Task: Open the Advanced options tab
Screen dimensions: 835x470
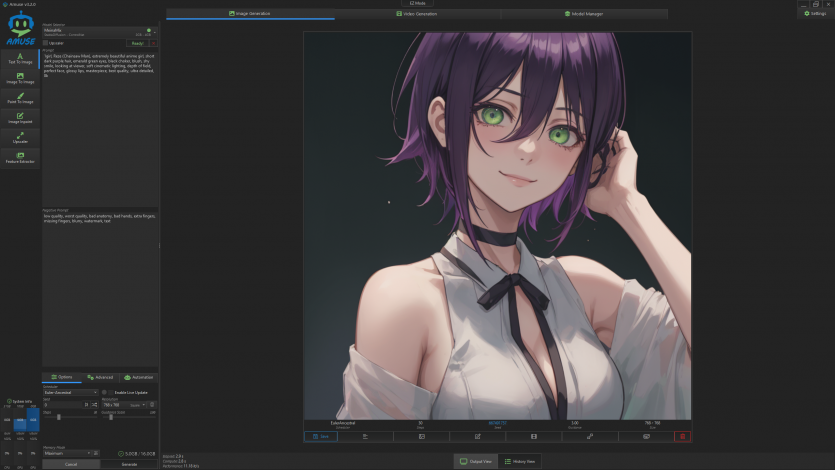Action: tap(100, 377)
